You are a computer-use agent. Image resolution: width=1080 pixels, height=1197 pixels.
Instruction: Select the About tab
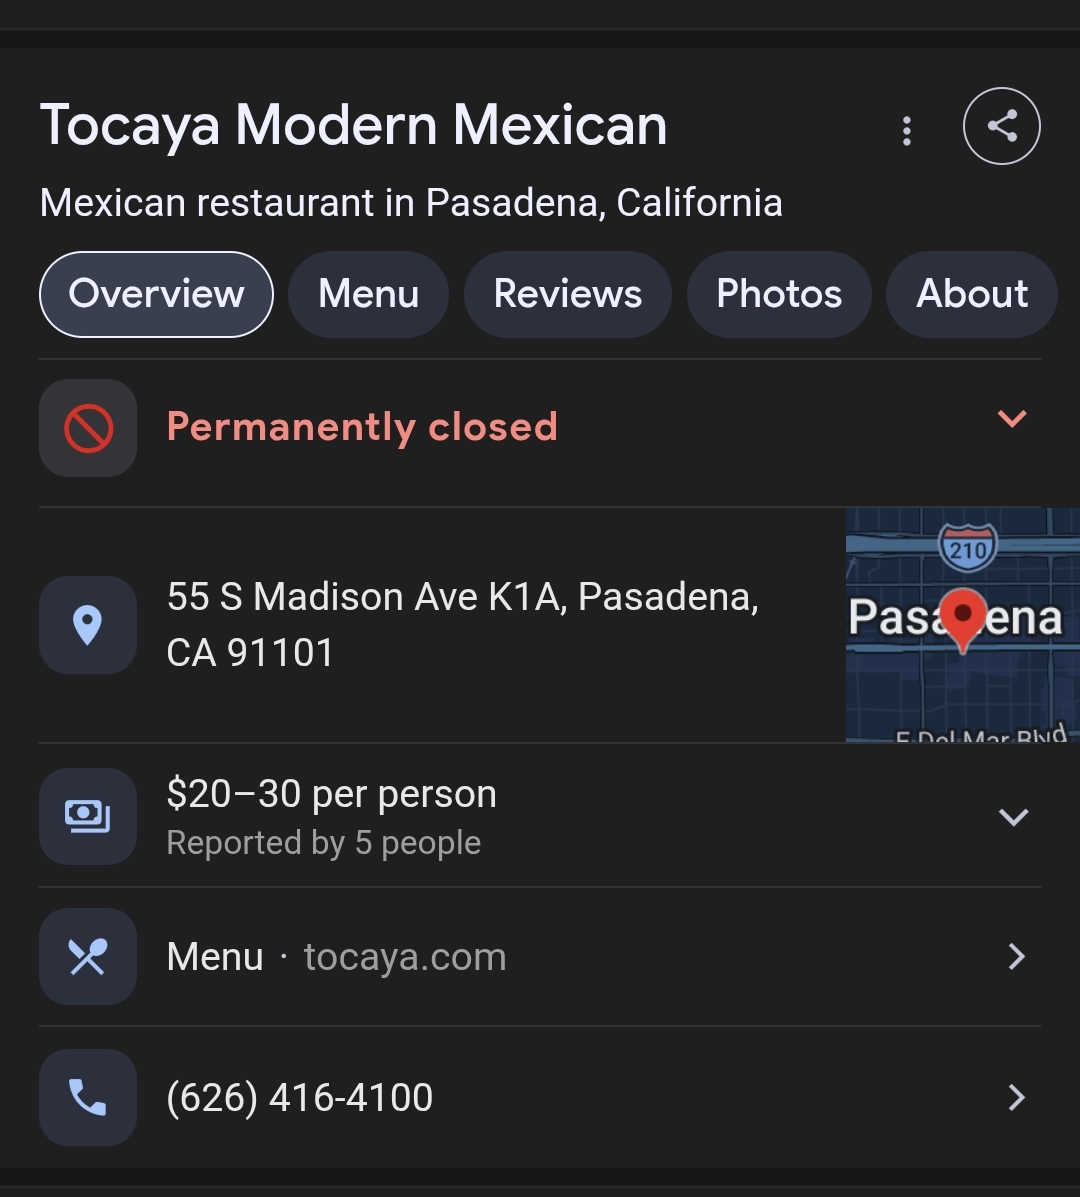click(972, 294)
